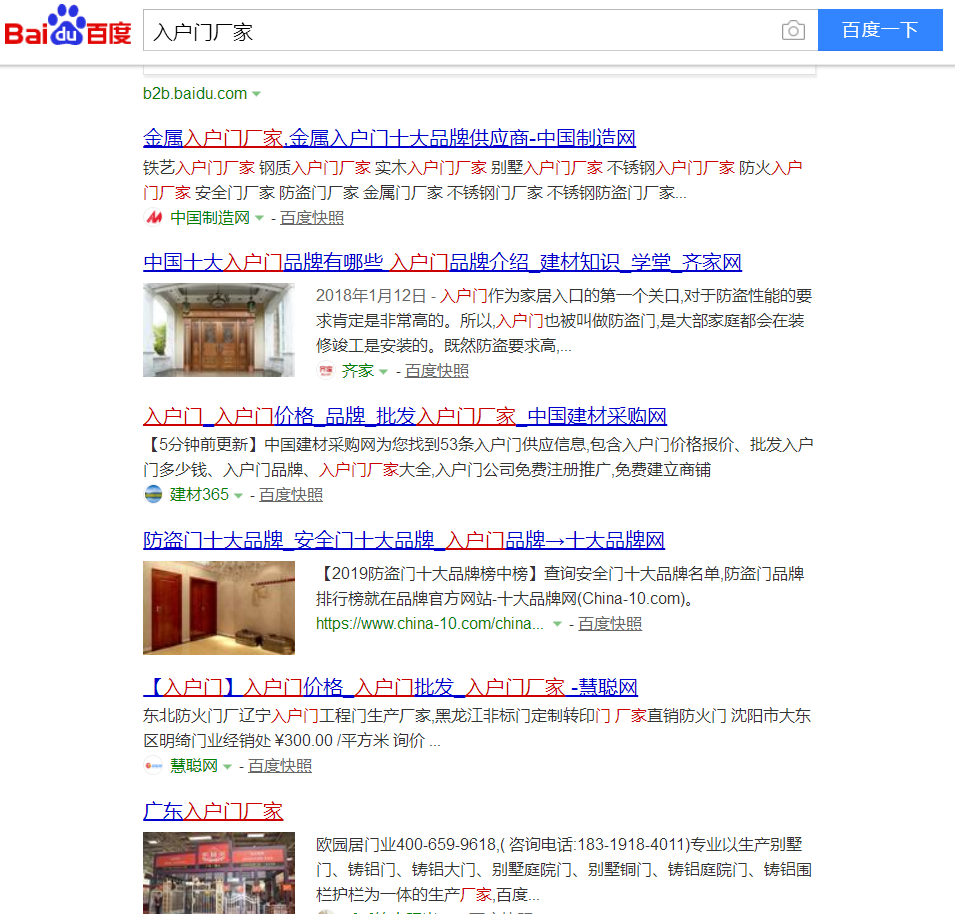The image size is (955, 914).
Task: Expand dropdown arrow beside 建材365
Action: tap(238, 496)
